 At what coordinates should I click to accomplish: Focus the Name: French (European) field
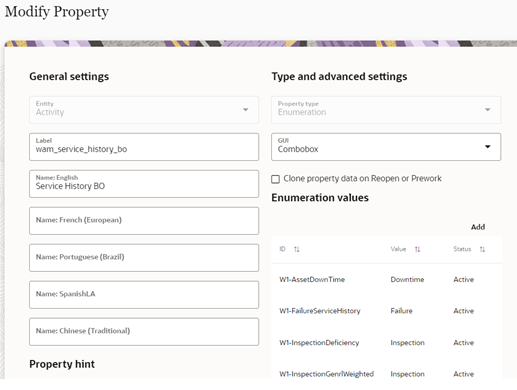coord(144,221)
